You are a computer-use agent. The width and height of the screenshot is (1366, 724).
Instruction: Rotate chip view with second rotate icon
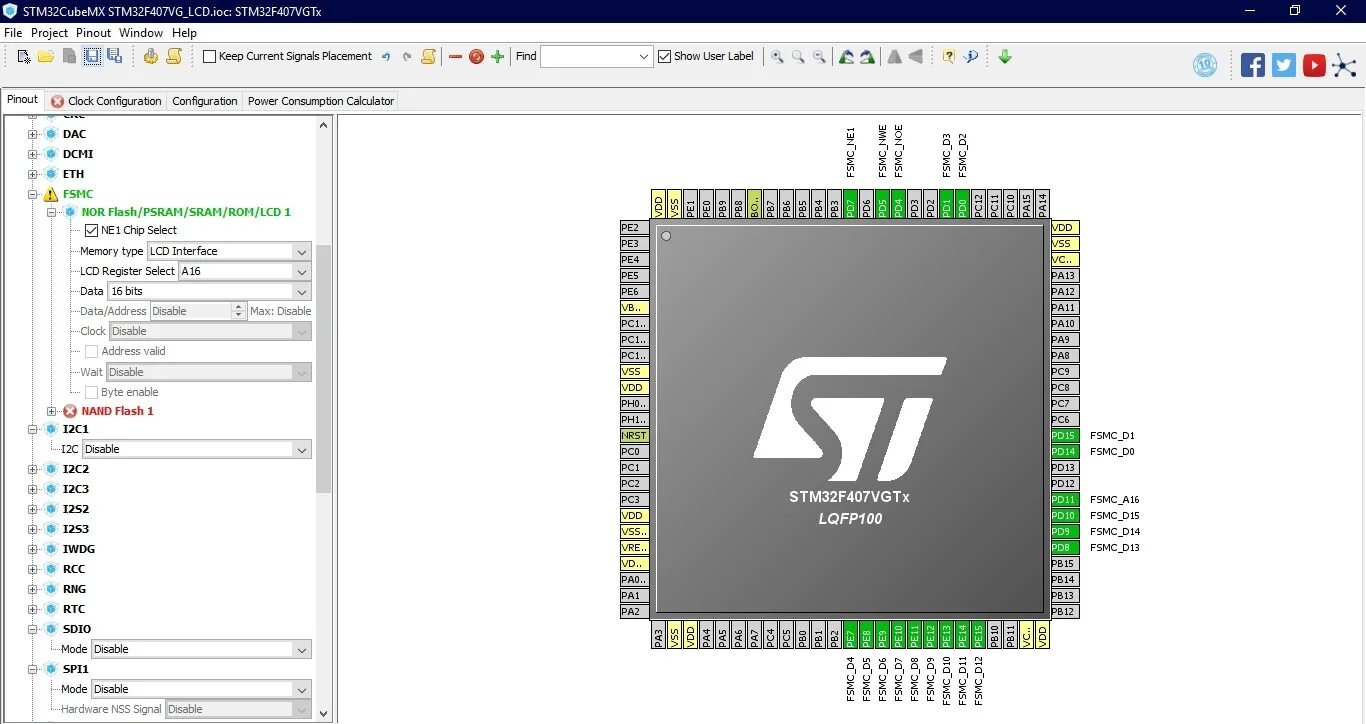click(867, 57)
